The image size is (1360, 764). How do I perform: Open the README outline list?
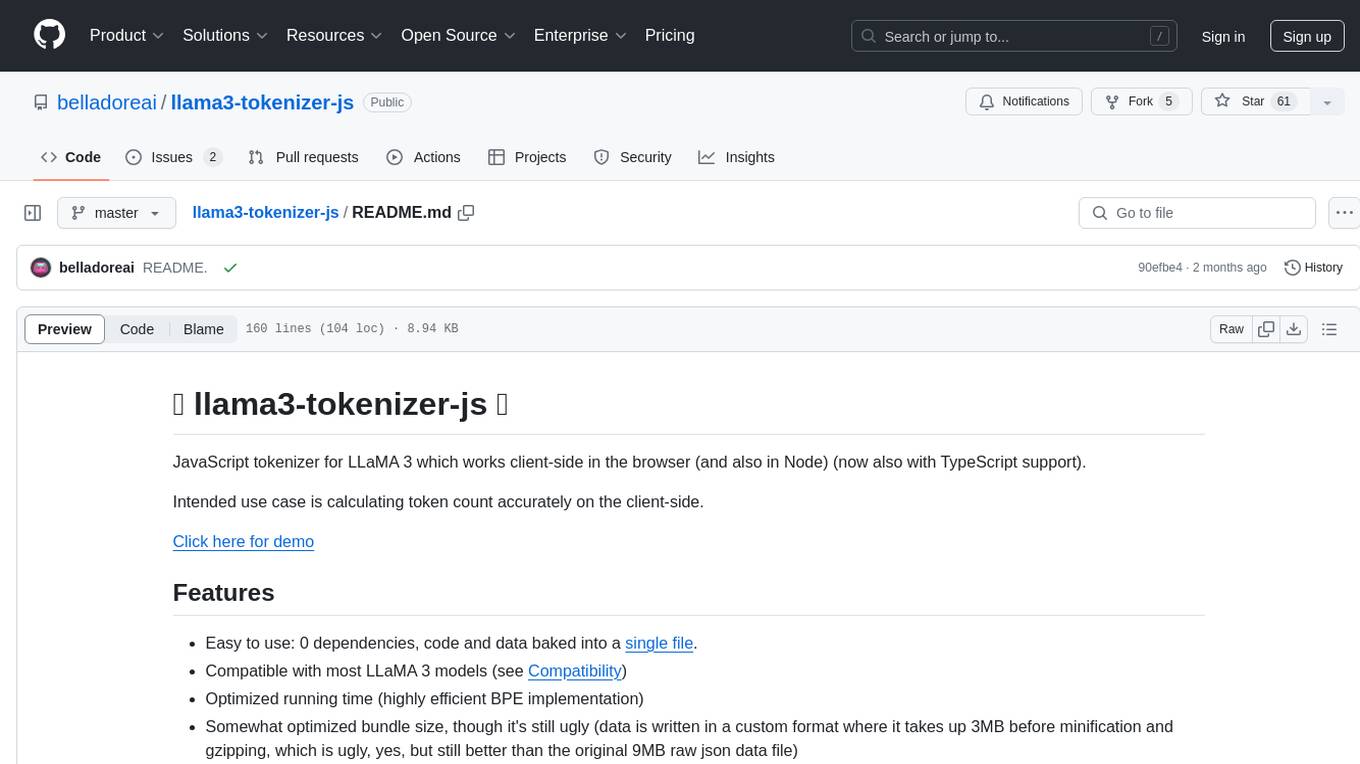(1329, 329)
